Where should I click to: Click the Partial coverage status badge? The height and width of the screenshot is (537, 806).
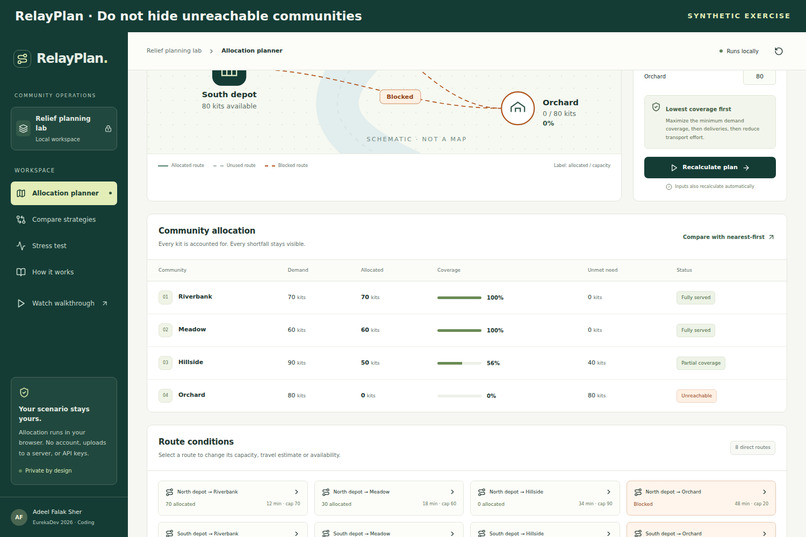701,363
